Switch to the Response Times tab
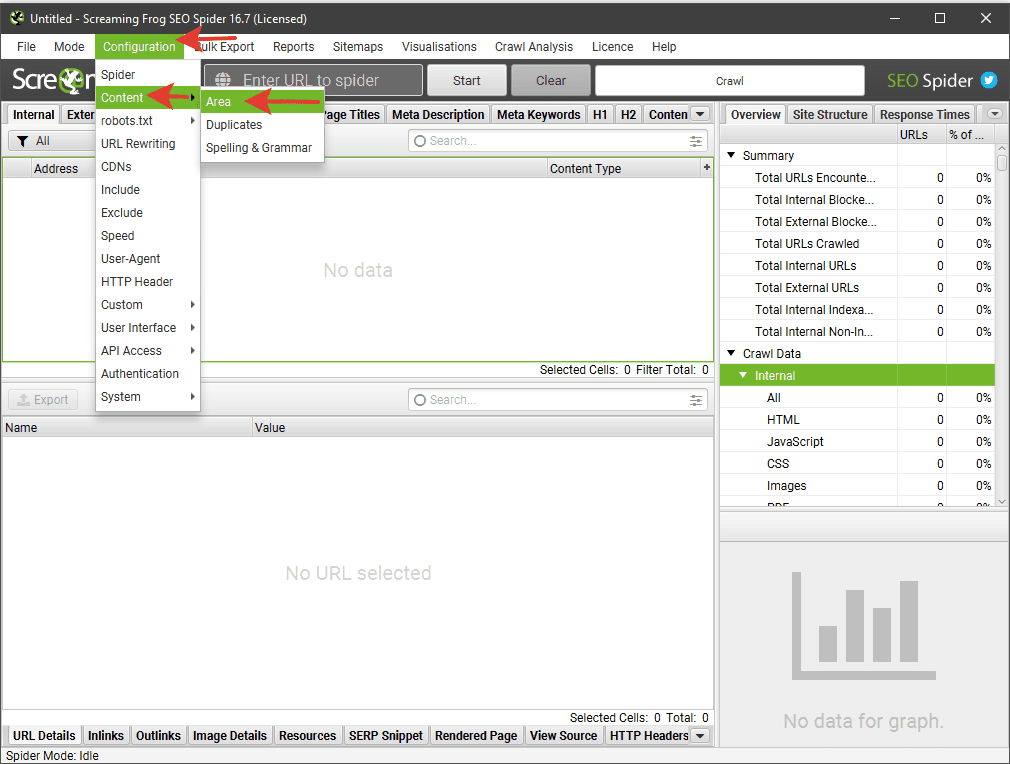 pyautogui.click(x=924, y=114)
